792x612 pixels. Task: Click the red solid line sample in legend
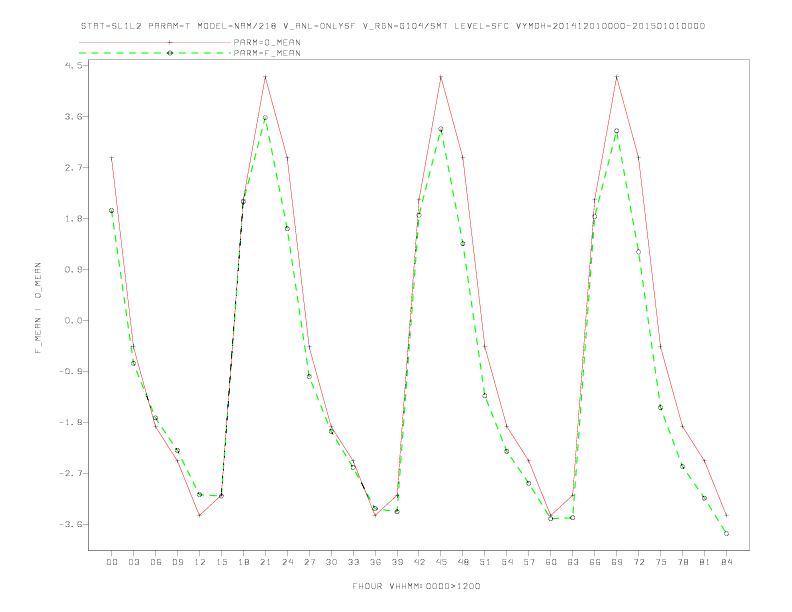coord(155,42)
